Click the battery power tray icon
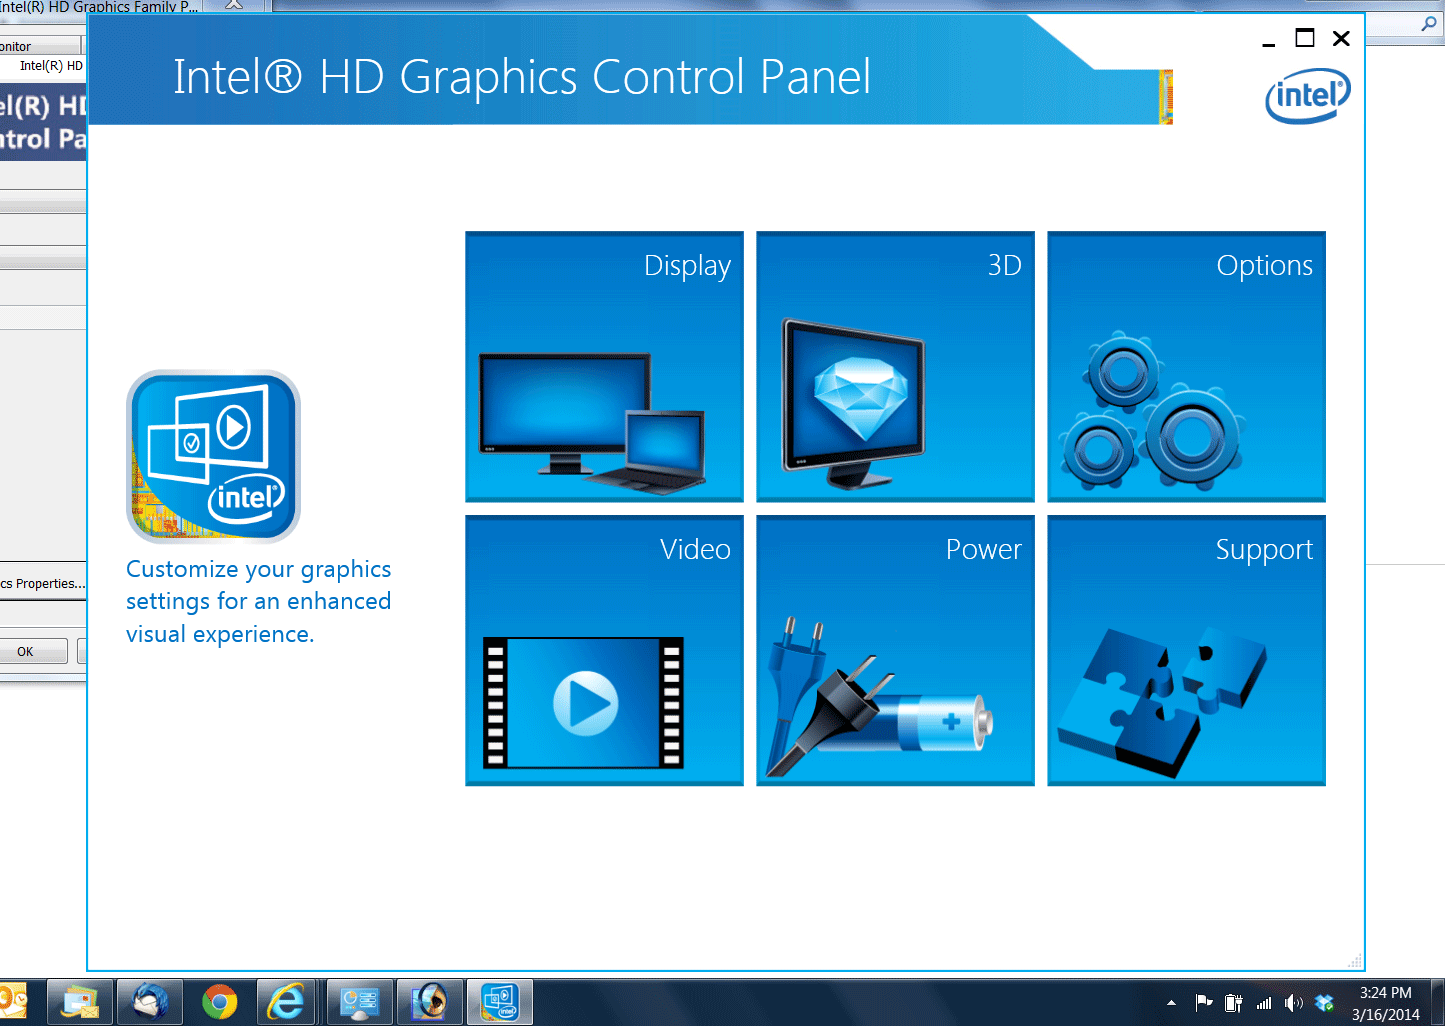1445x1026 pixels. (x=1234, y=1003)
